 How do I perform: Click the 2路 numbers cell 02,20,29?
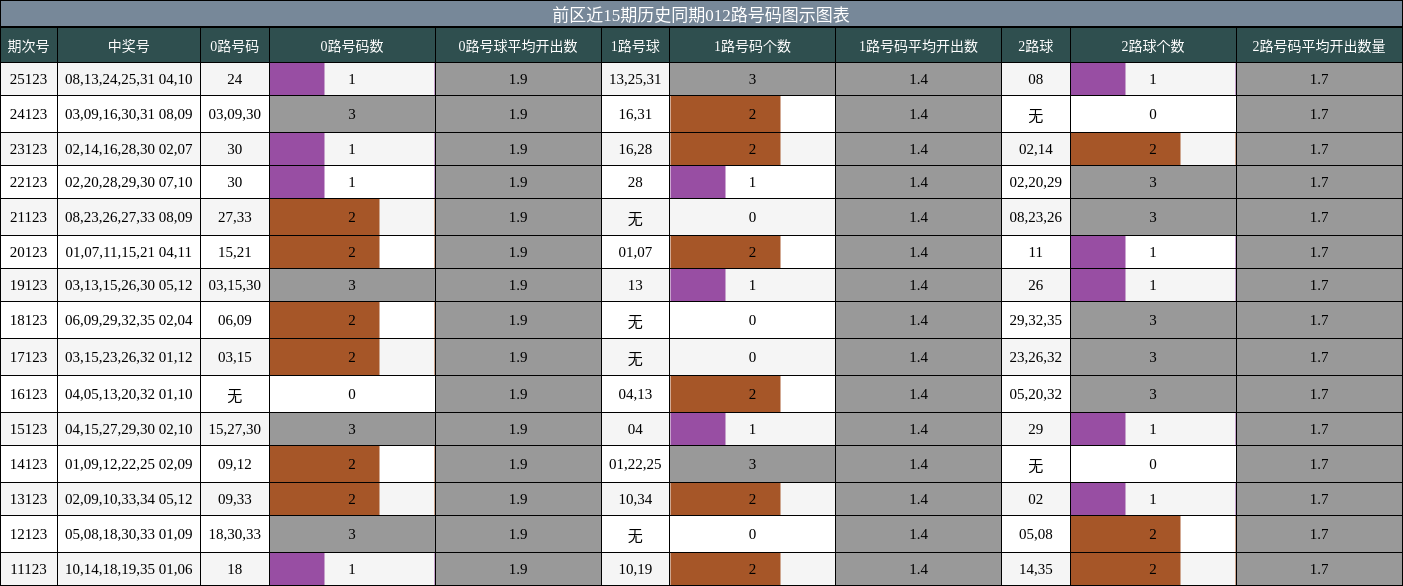coord(1036,182)
